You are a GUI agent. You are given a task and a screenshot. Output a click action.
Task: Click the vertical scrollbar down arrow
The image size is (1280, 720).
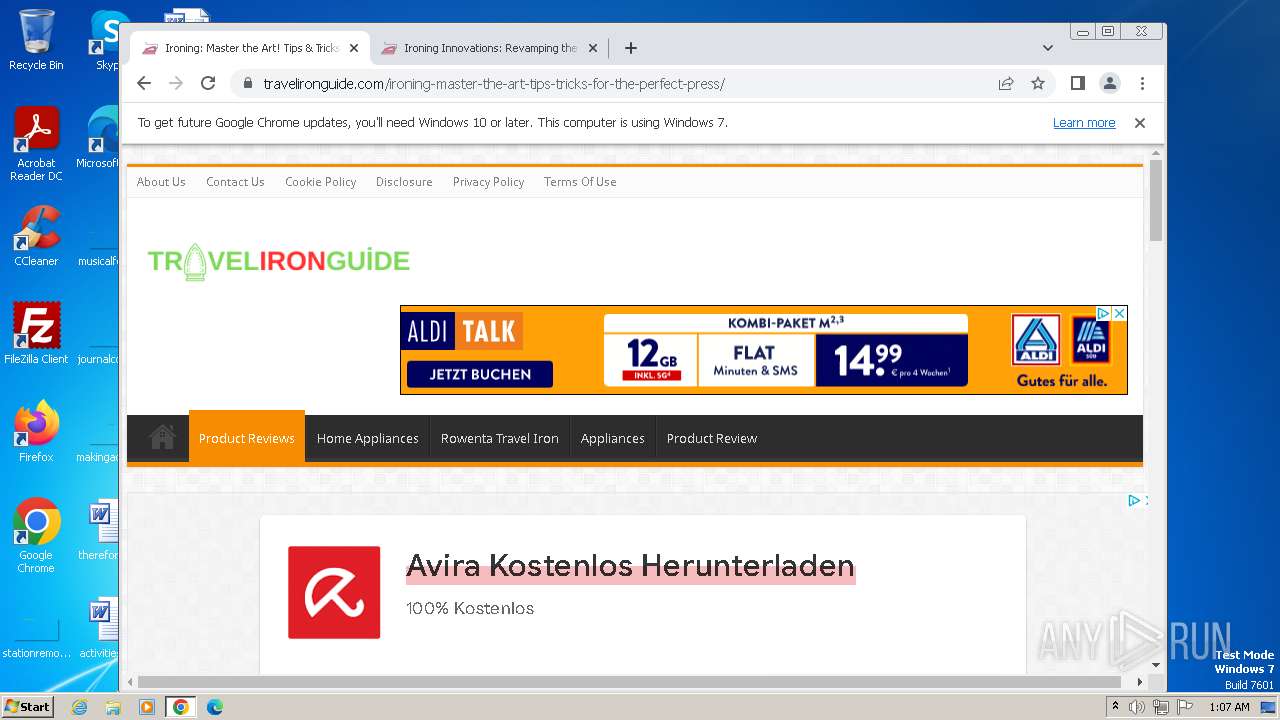tap(1156, 665)
